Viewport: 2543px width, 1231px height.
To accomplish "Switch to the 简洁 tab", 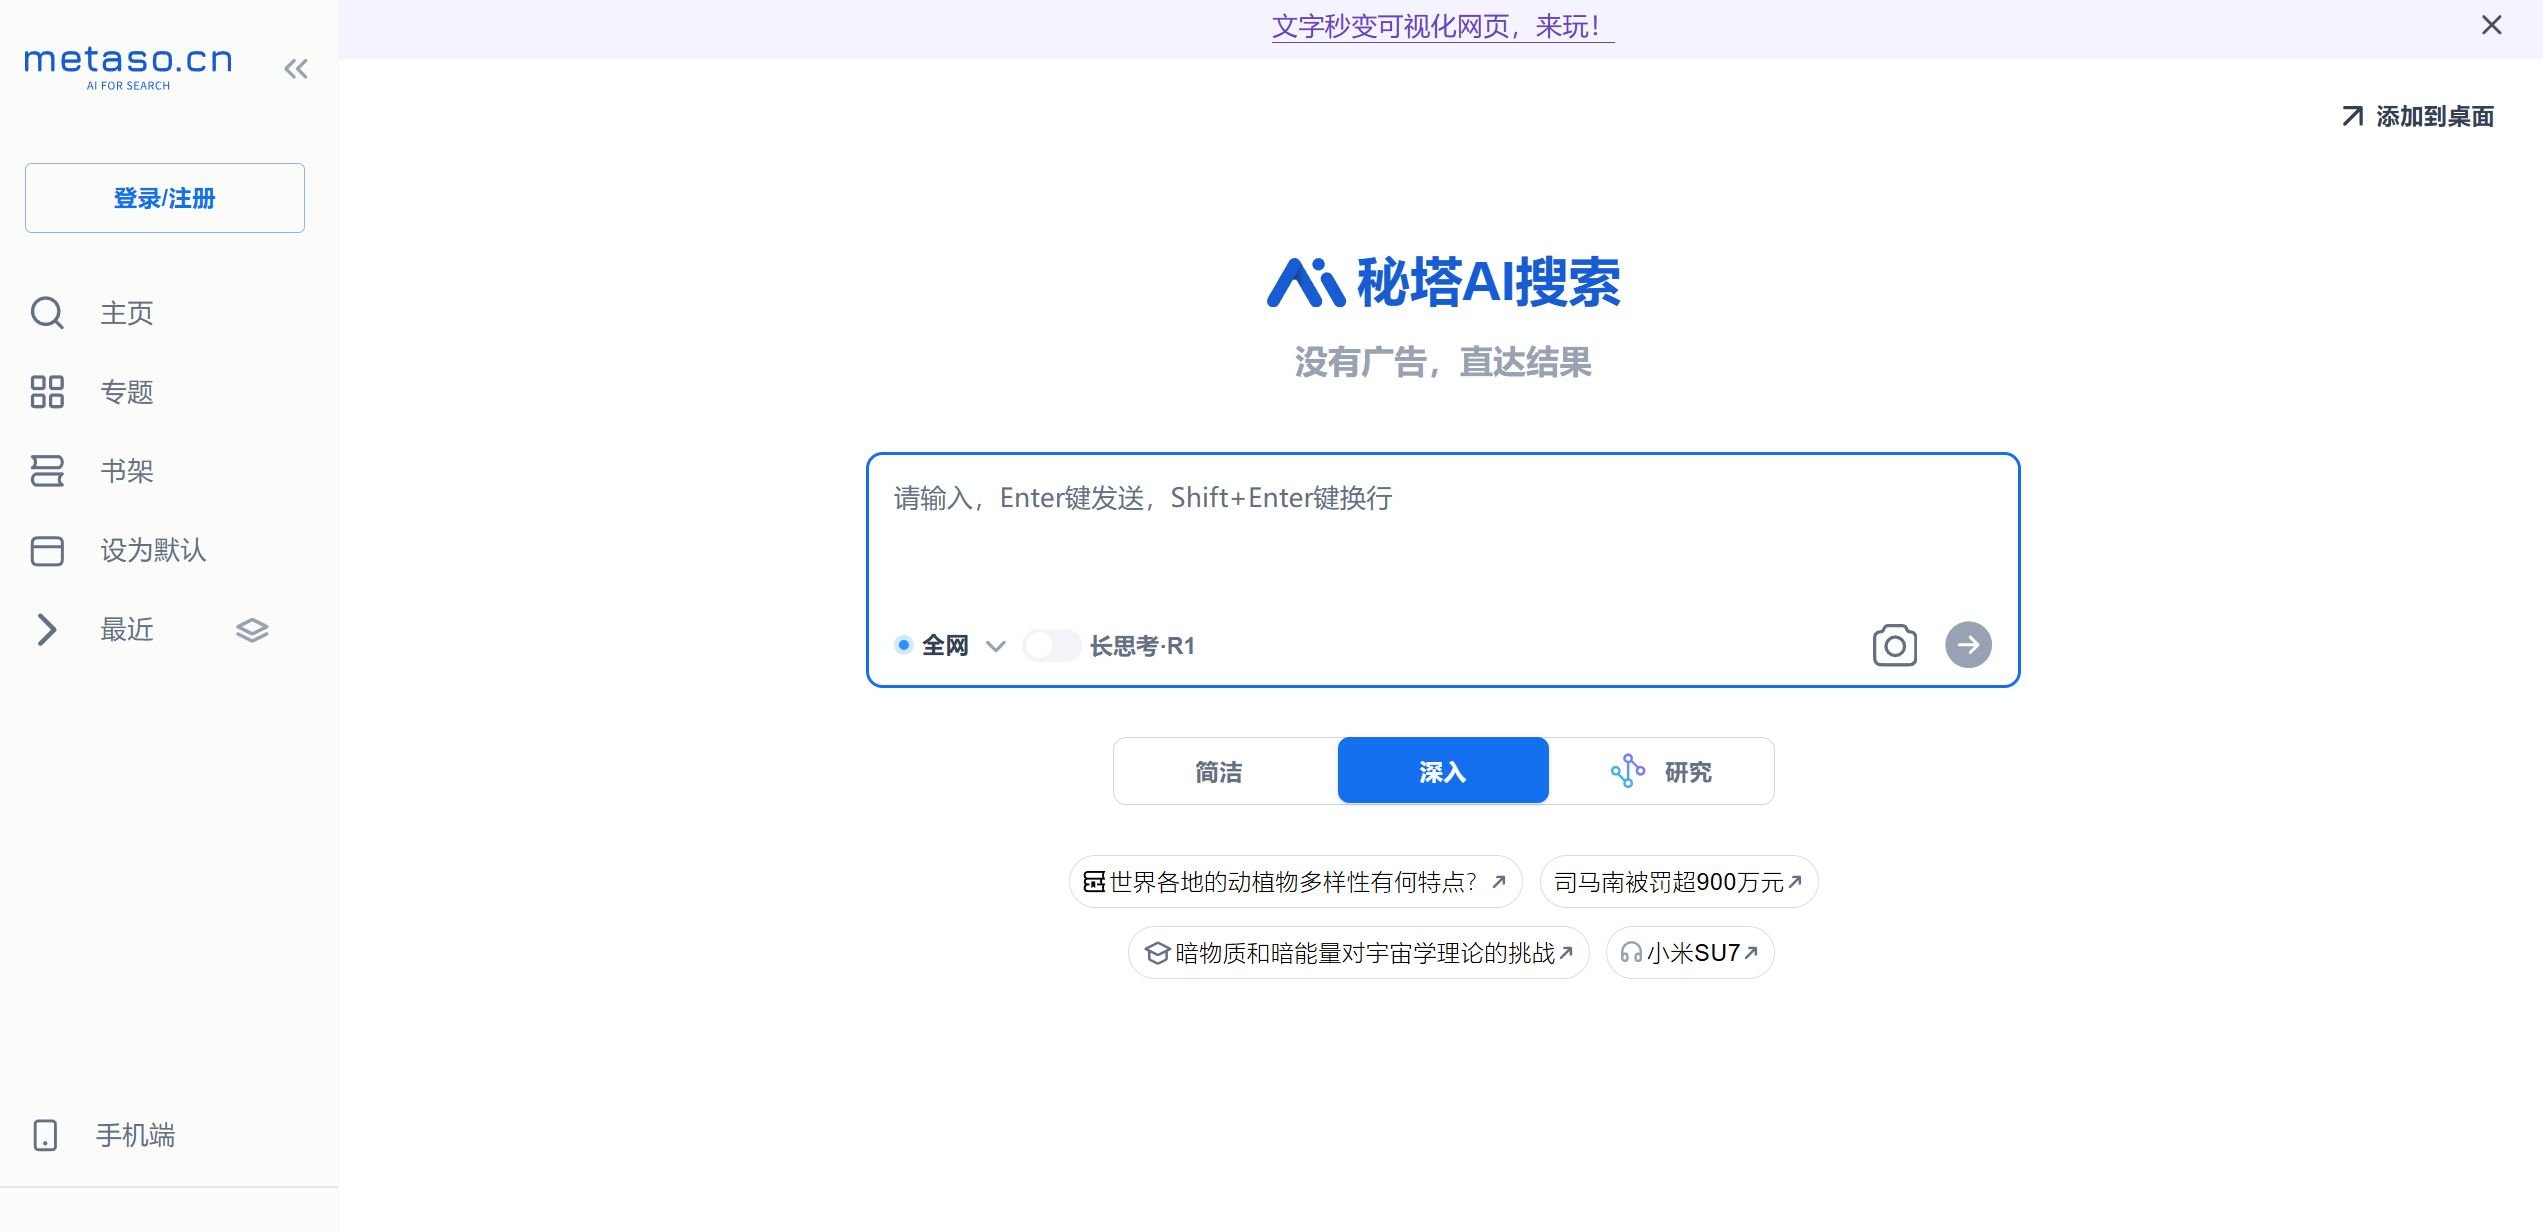I will (1220, 771).
